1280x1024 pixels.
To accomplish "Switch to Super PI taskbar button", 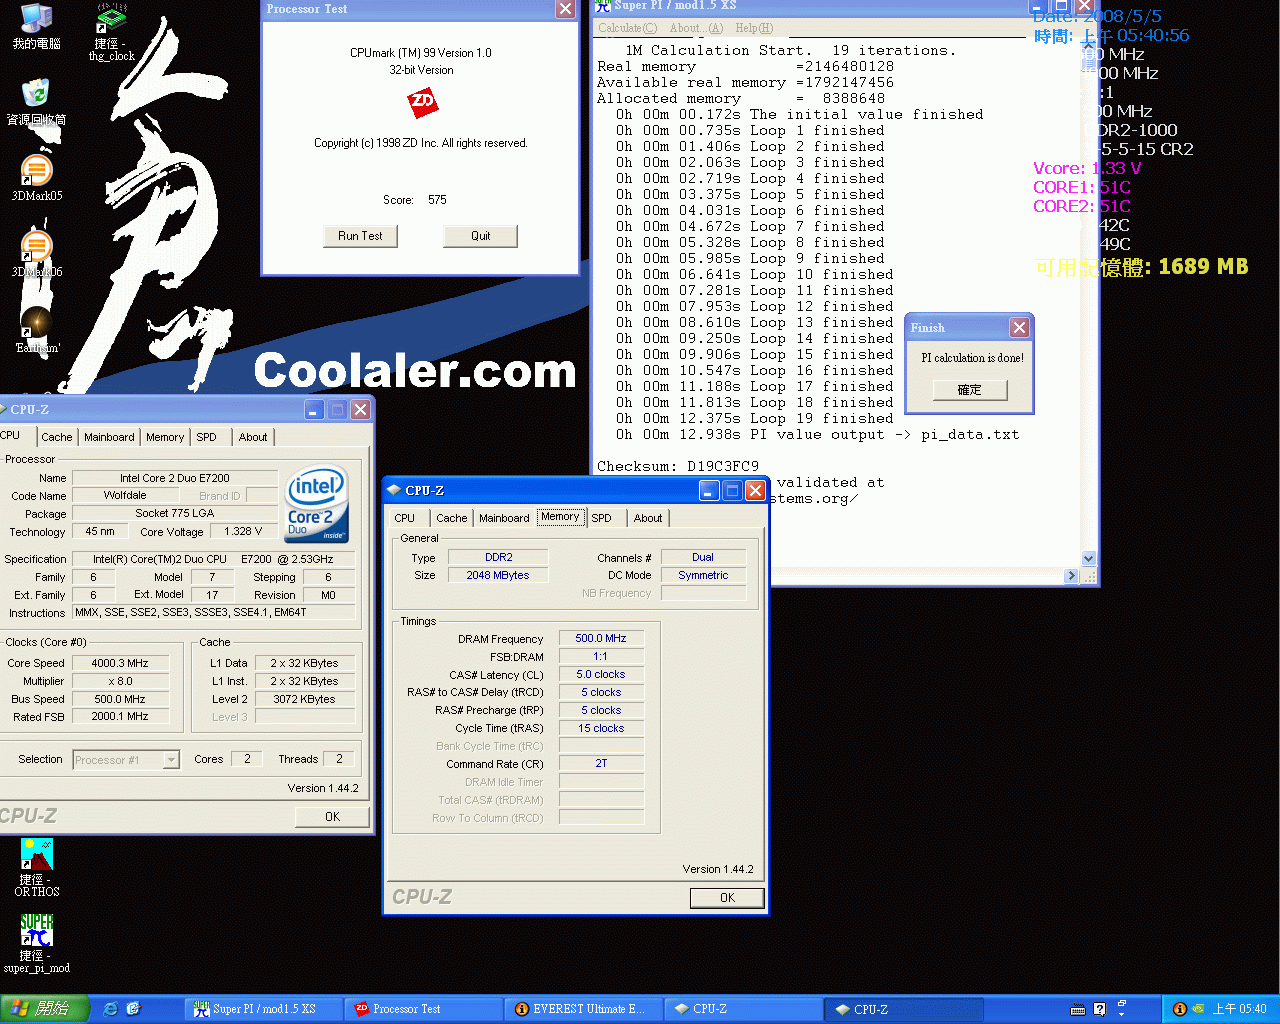I will (x=263, y=1009).
